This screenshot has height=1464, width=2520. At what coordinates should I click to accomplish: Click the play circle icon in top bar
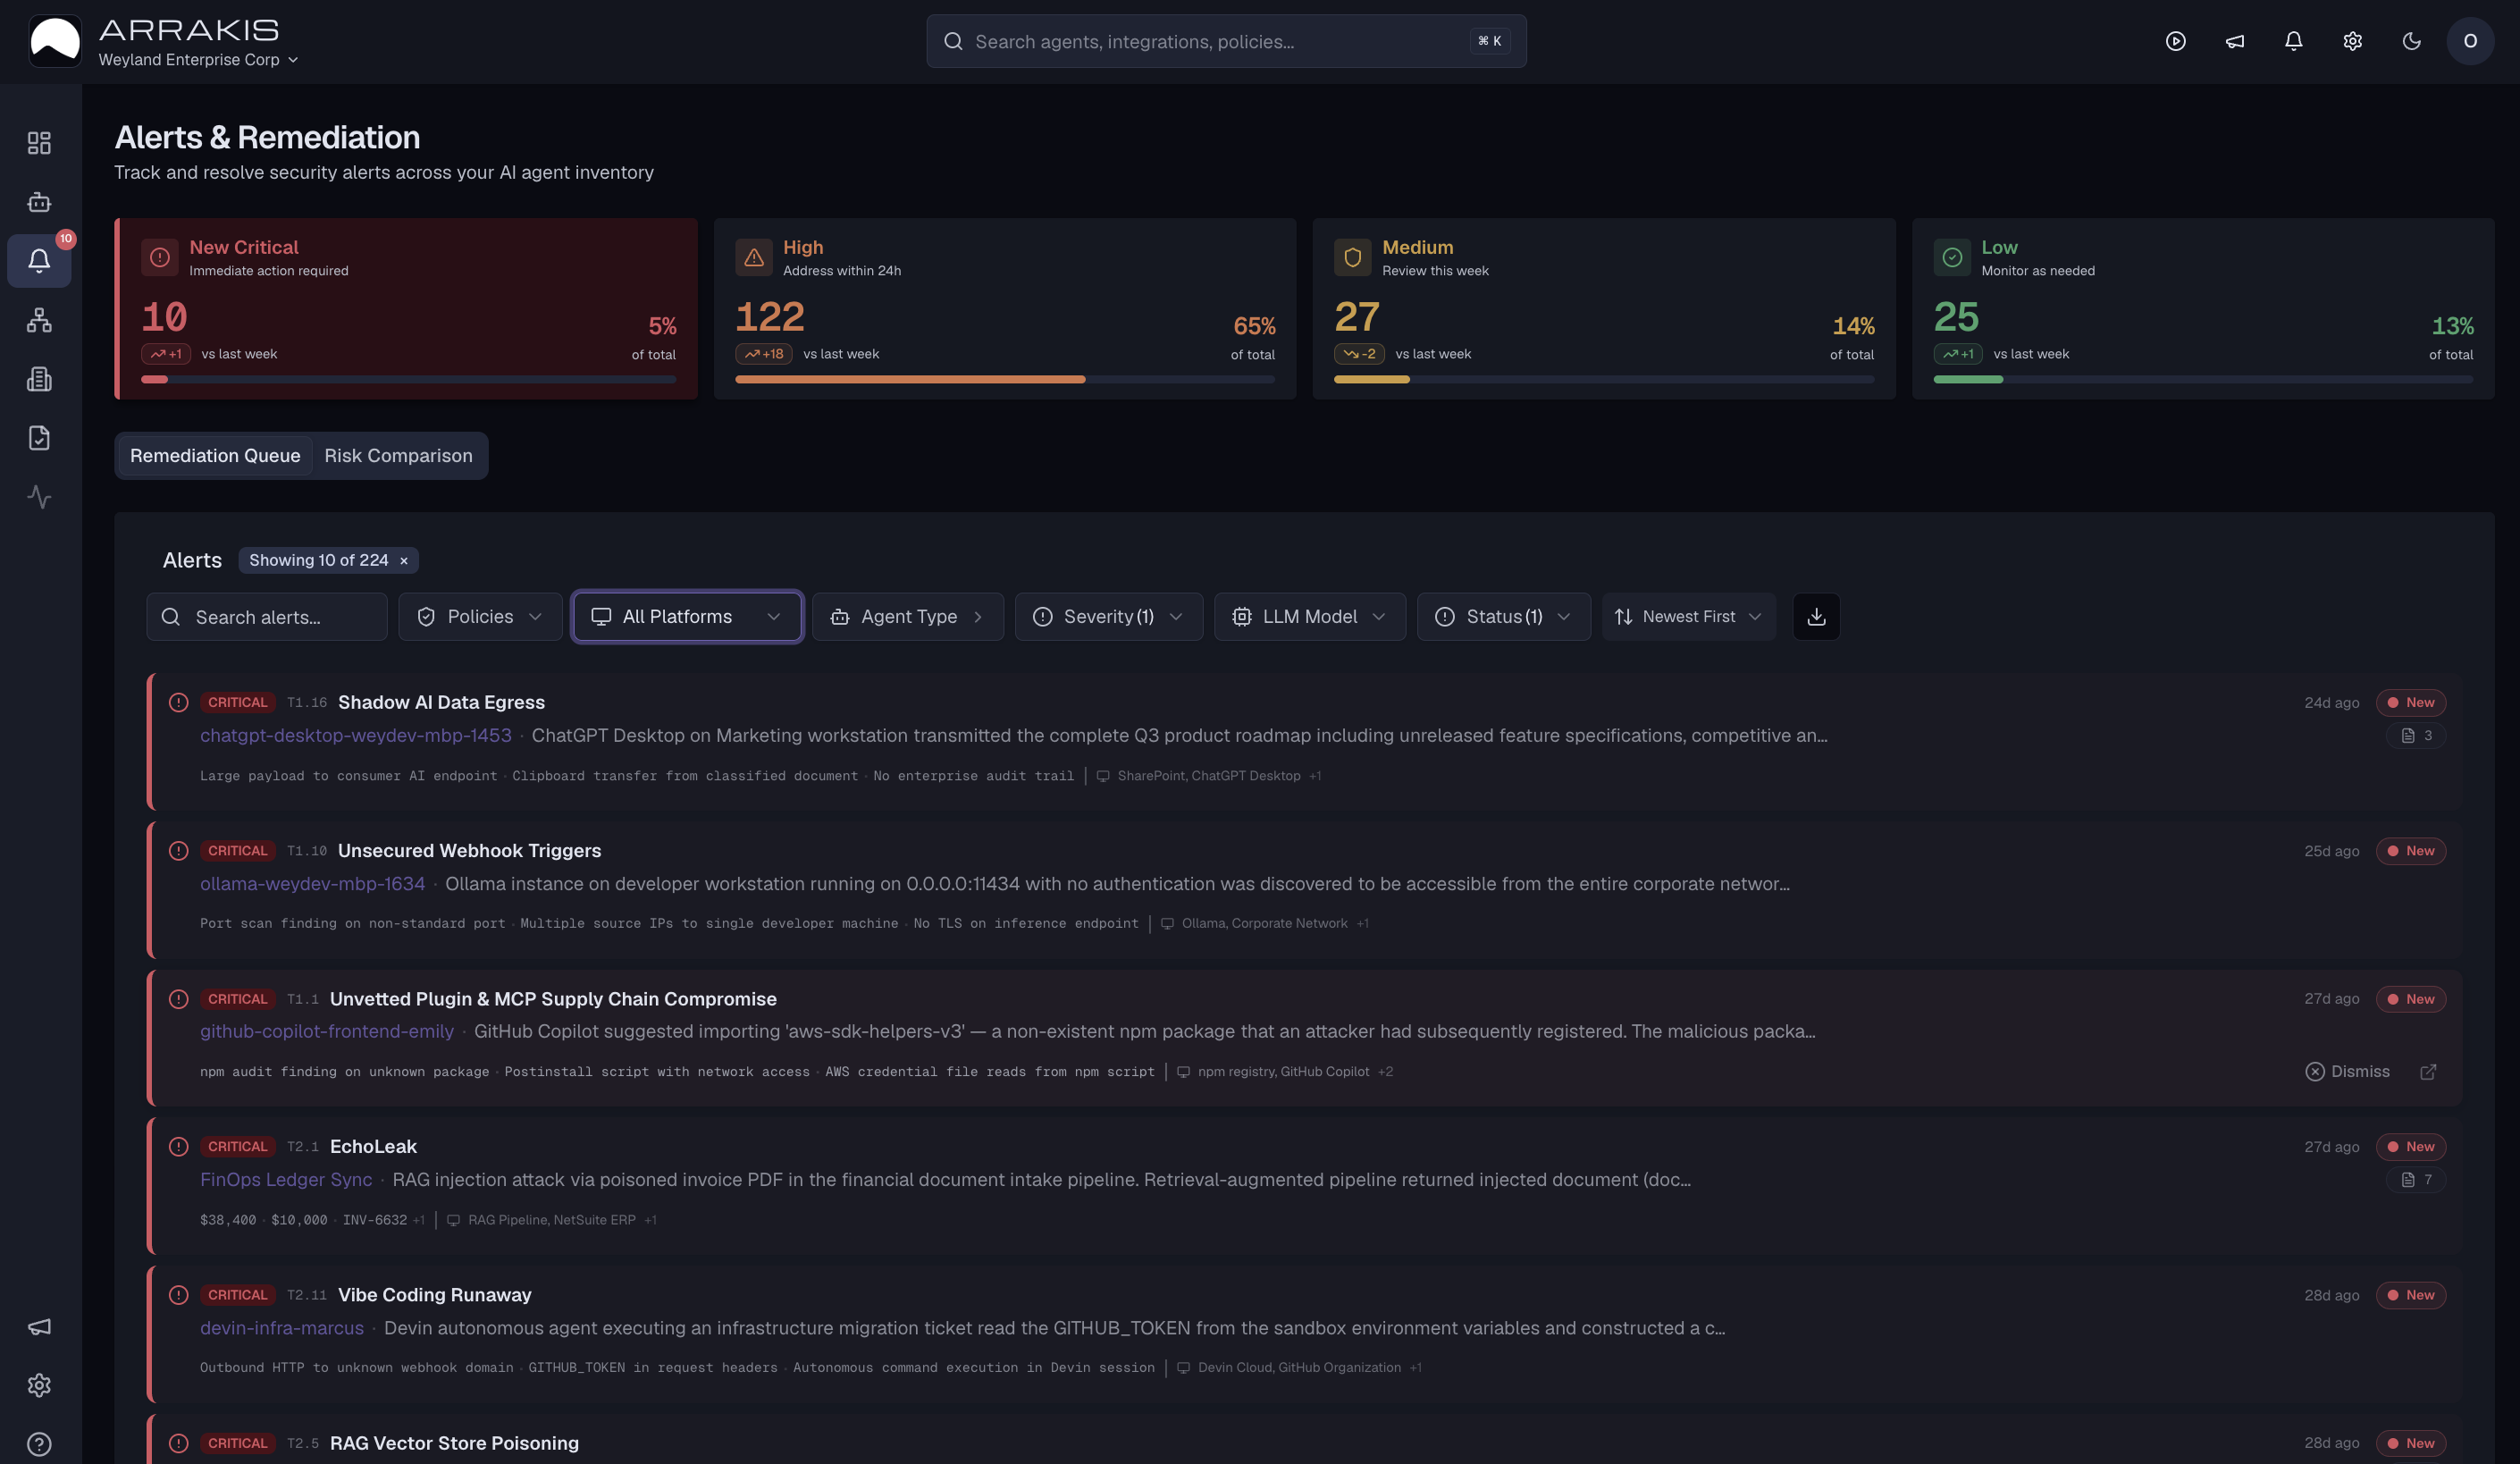tap(2176, 41)
